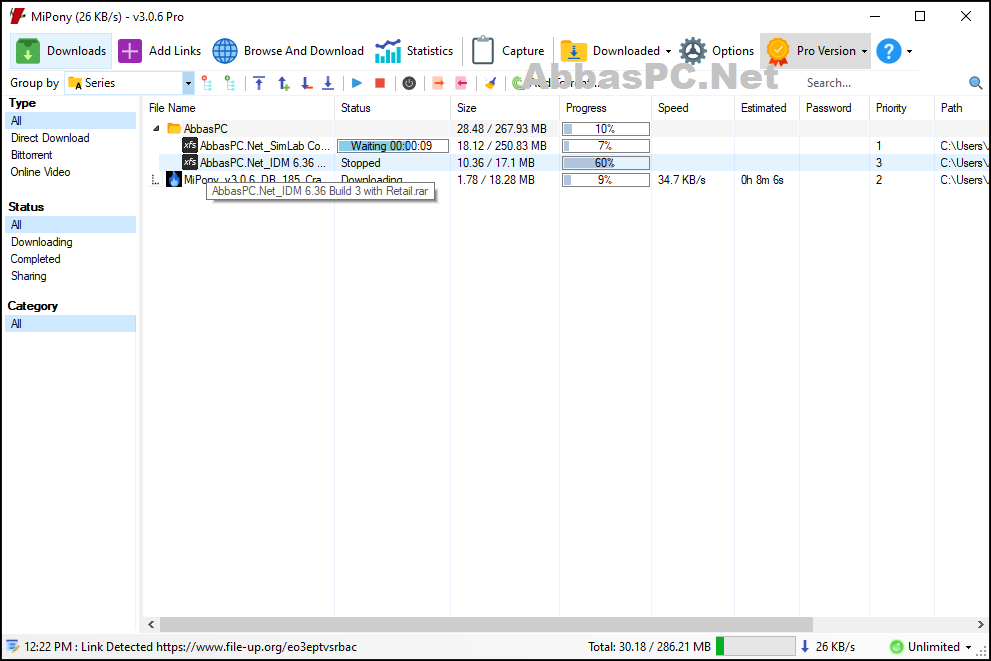This screenshot has width=991, height=661.
Task: Click the MiPony download blue flame icon
Action: (x=174, y=179)
